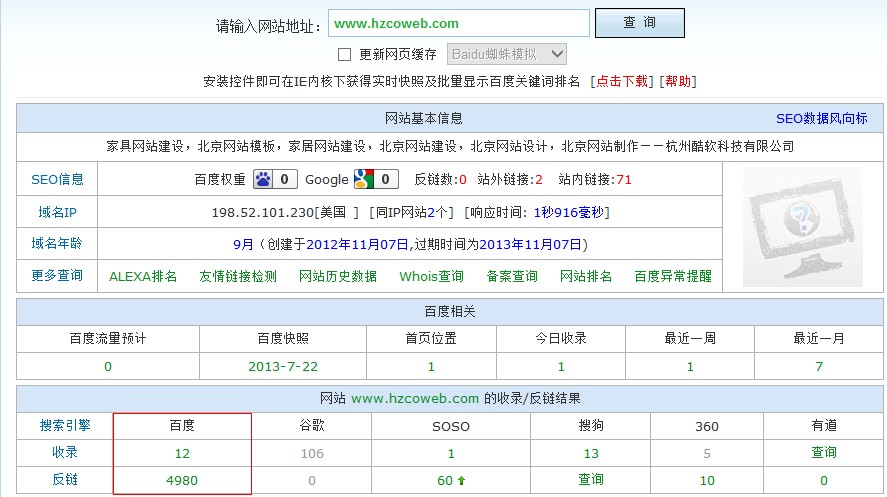Click the 今日收录 value 1

(x=561, y=366)
